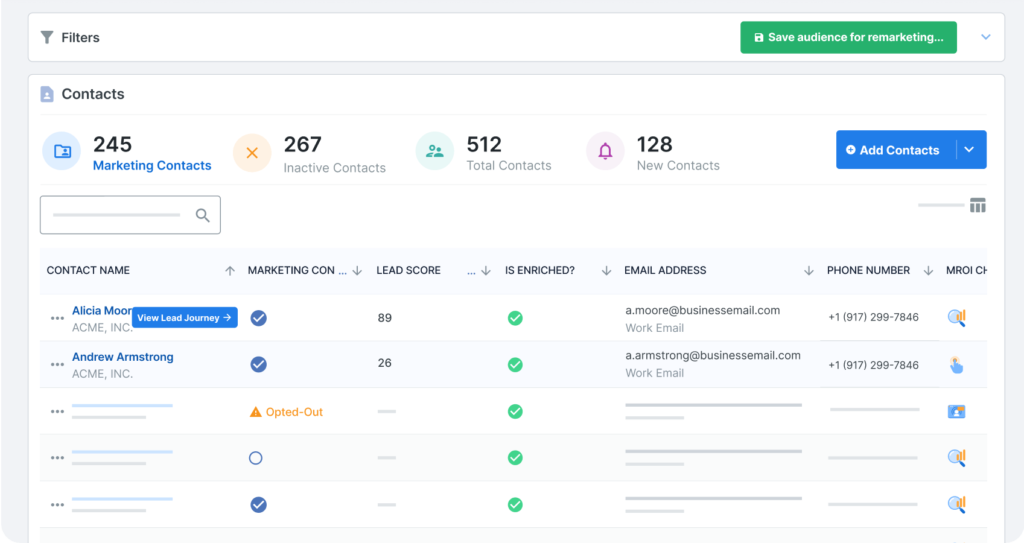This screenshot has height=543, width=1024.
Task: Switch to Inactive Contacts view
Action: (334, 168)
